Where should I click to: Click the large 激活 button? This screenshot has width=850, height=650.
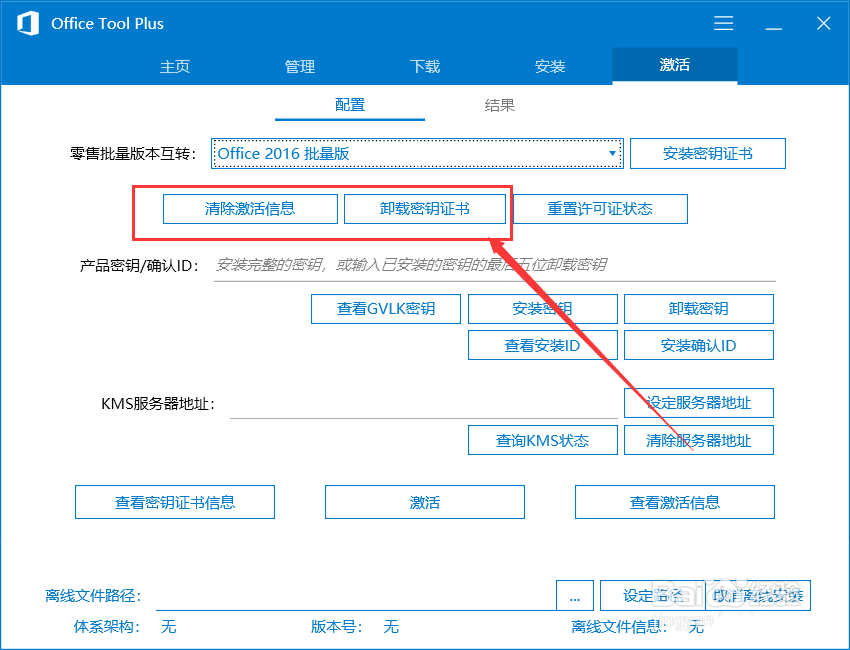coord(424,502)
